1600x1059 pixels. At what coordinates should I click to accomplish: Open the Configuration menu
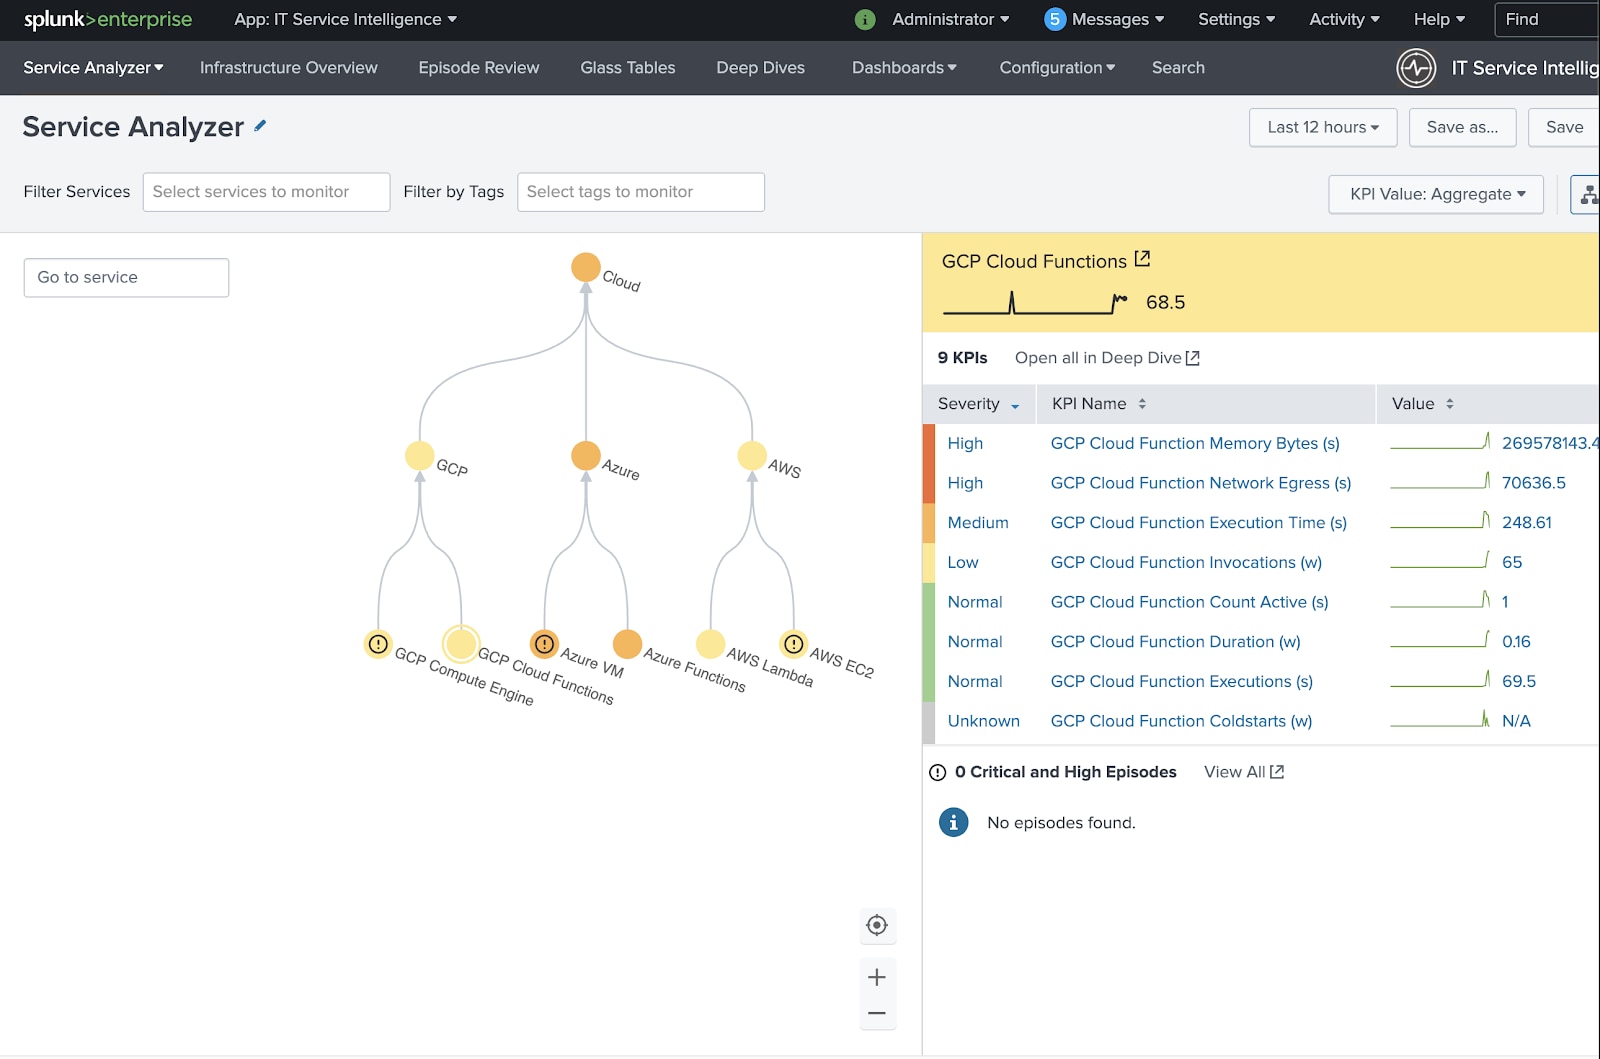1057,68
